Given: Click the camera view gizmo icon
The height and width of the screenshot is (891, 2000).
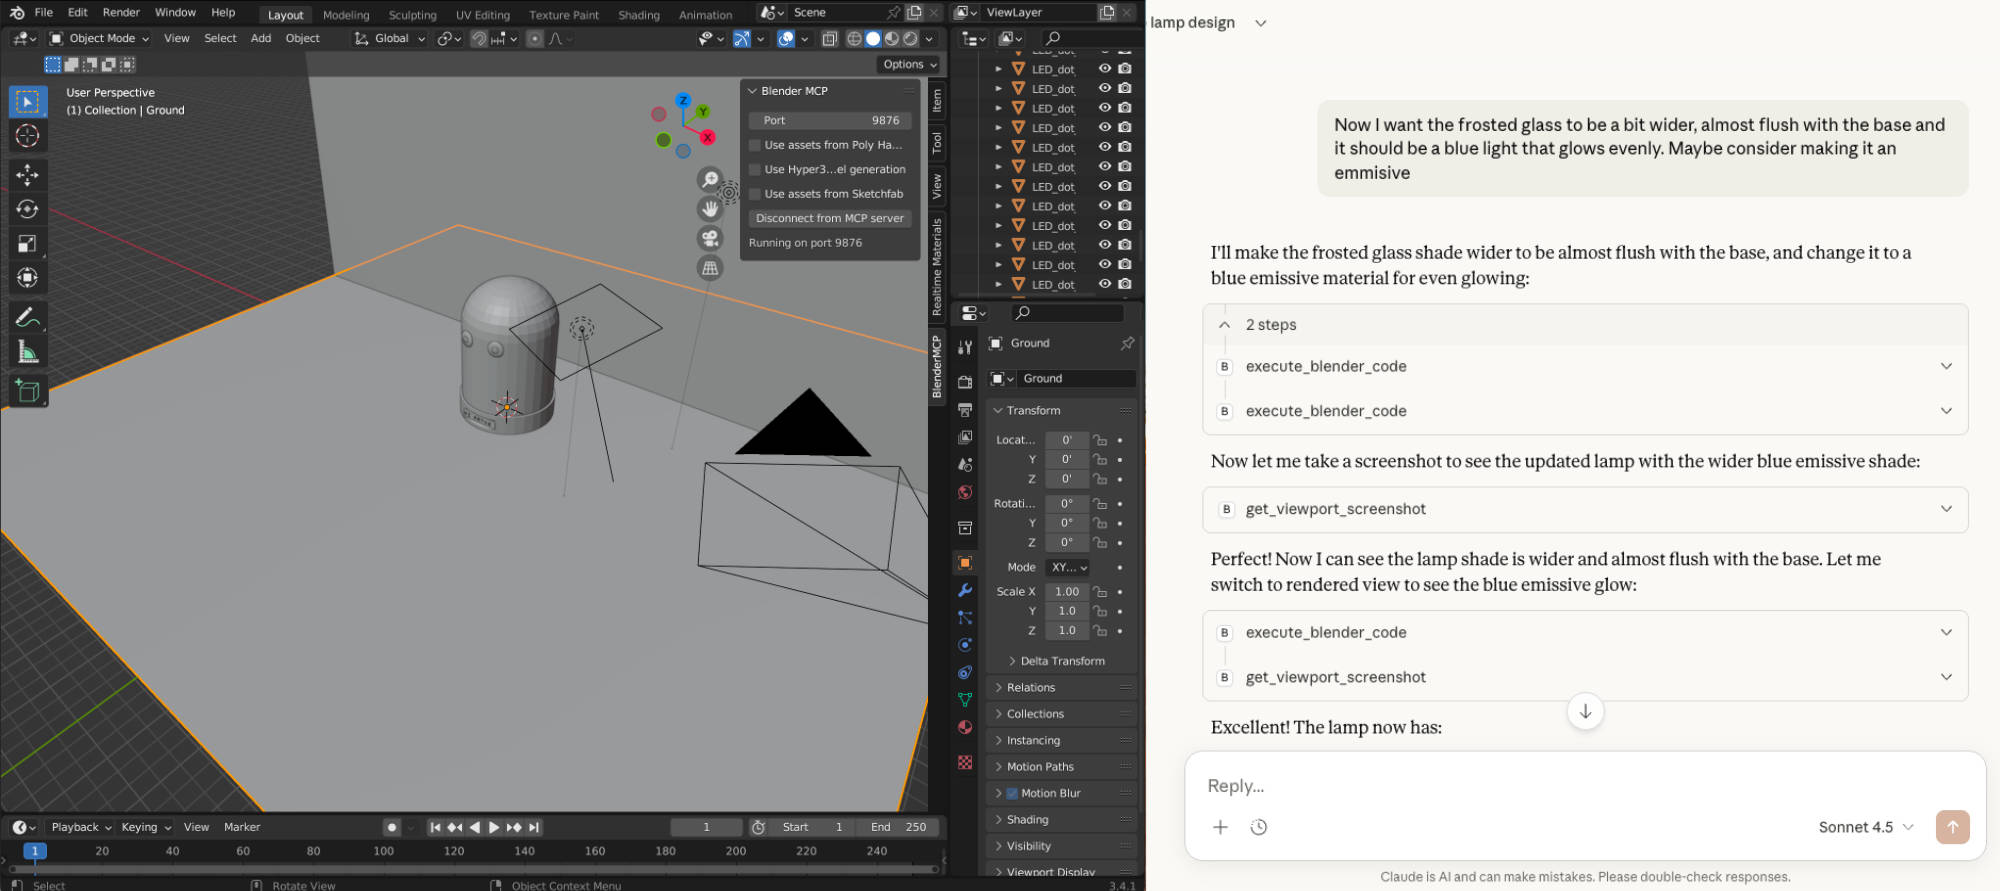Looking at the screenshot, I should click(710, 238).
